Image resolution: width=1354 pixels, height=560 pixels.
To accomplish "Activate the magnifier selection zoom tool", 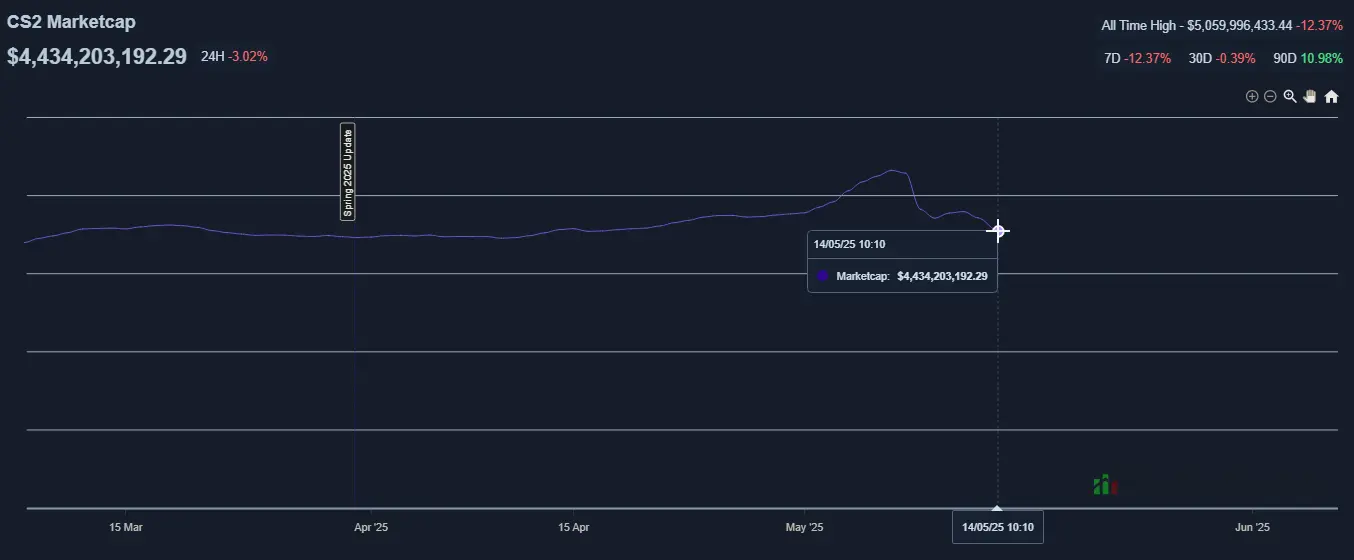I will click(1290, 96).
